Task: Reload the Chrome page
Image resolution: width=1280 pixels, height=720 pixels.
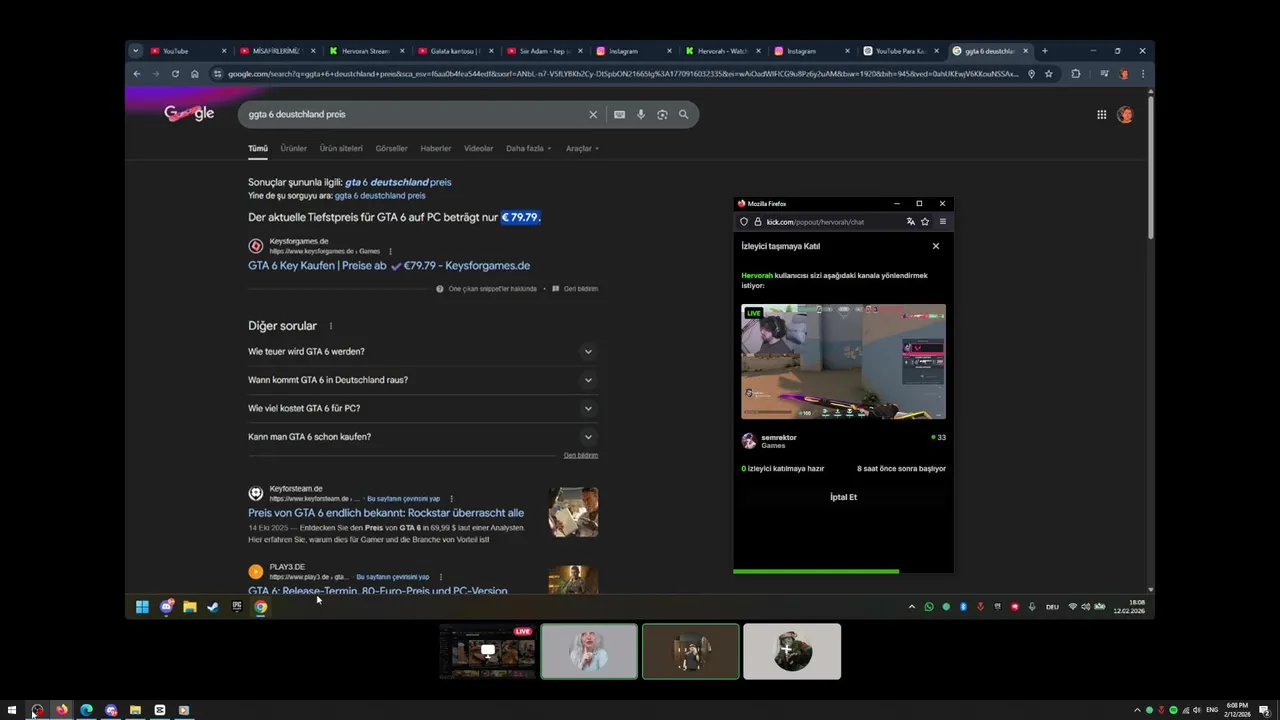Action: 175,73
